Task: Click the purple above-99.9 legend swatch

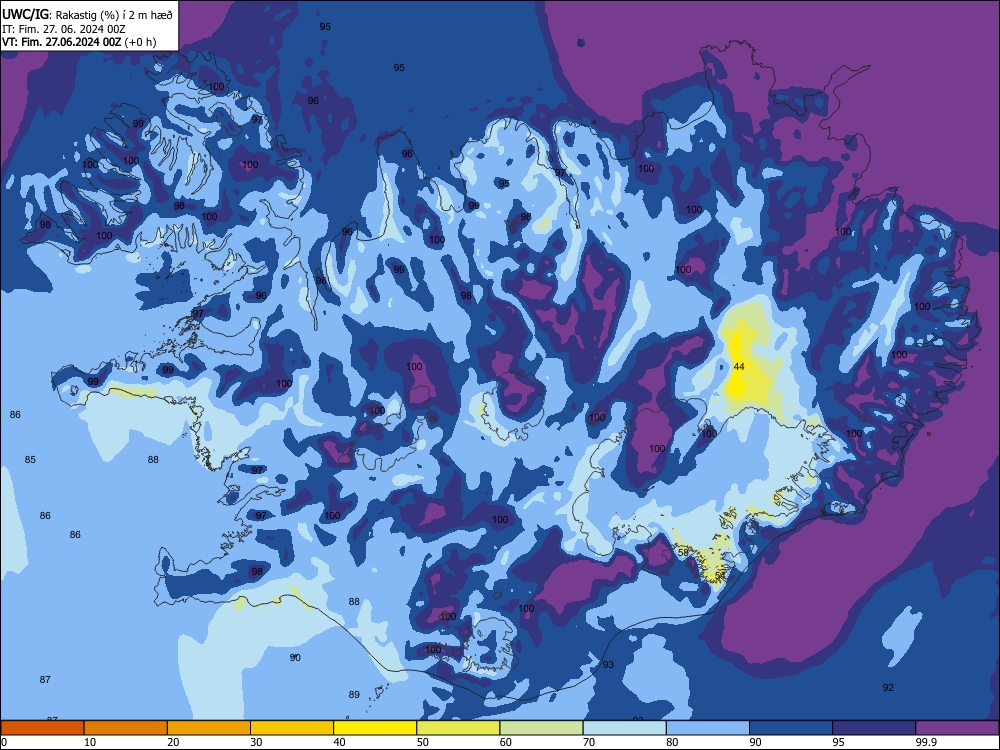Action: (957, 728)
